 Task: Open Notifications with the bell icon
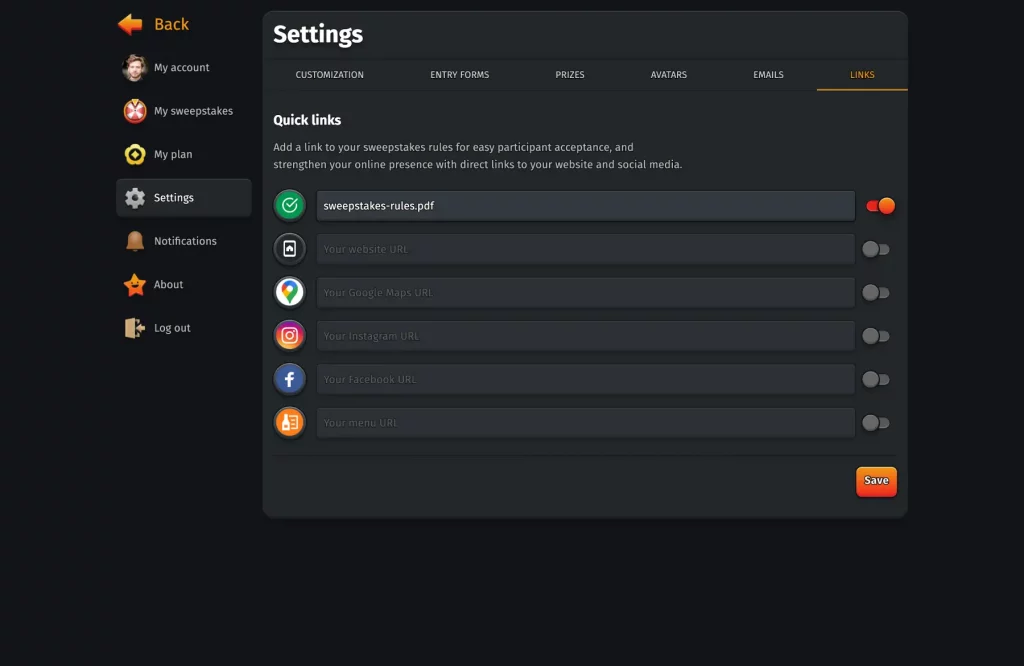tap(135, 241)
